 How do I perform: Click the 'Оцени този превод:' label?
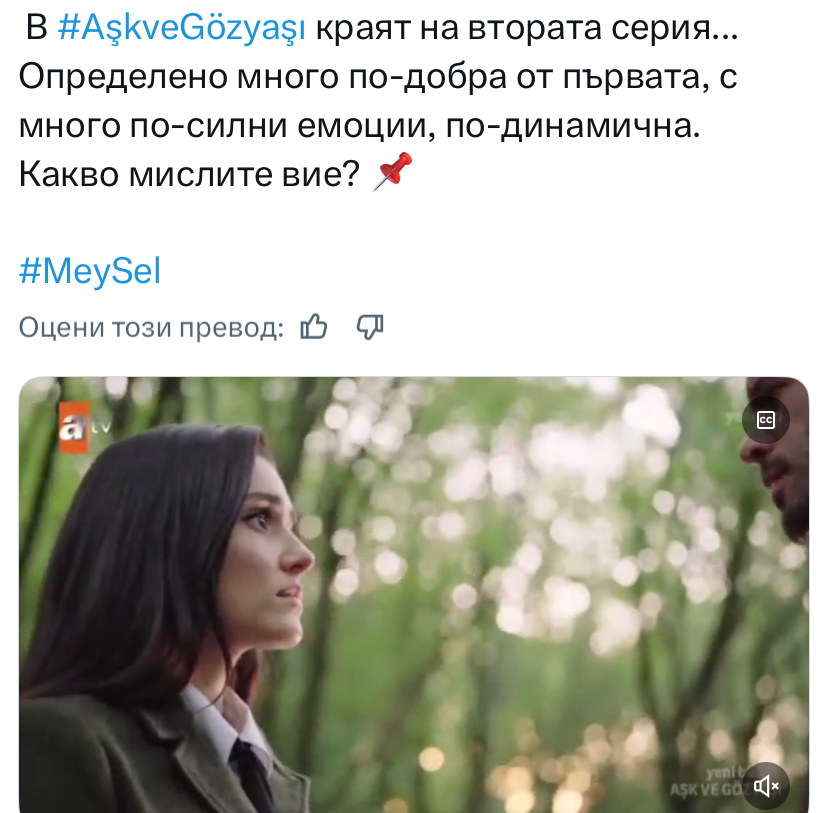tap(152, 327)
